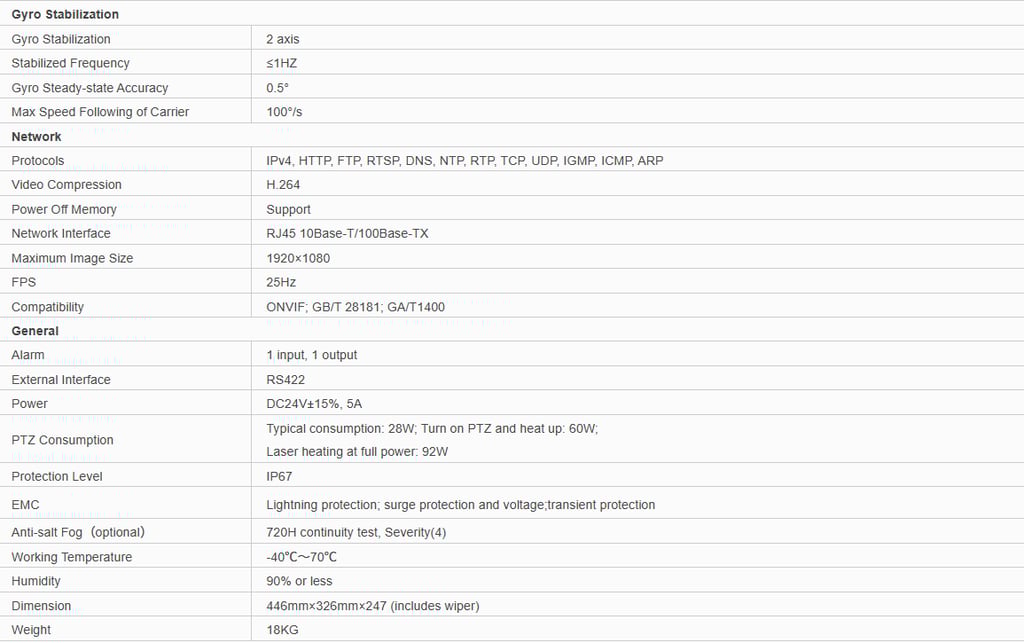This screenshot has width=1024, height=643.
Task: Click the Network section header
Action: (36, 136)
